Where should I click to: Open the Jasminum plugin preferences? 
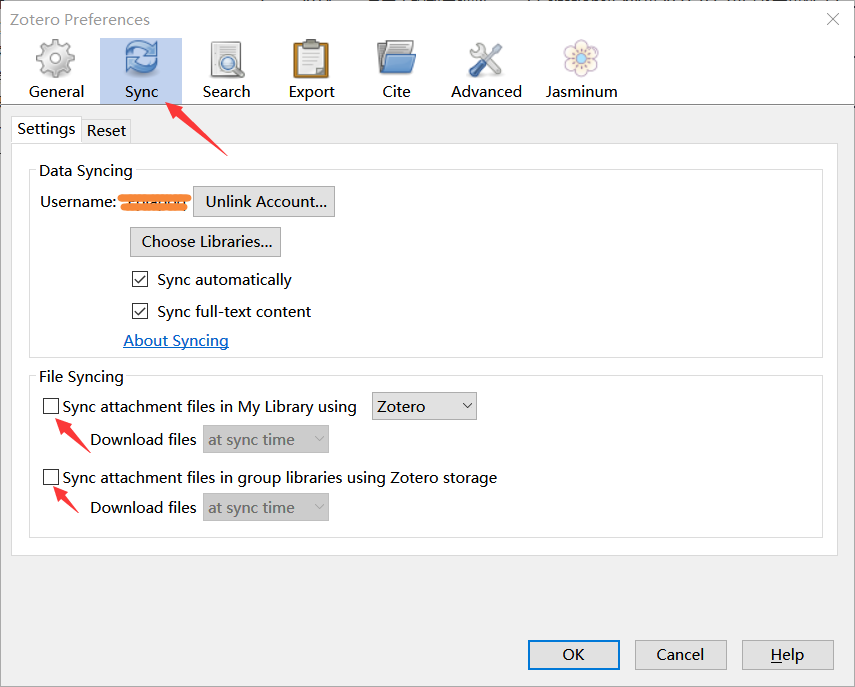pyautogui.click(x=581, y=70)
